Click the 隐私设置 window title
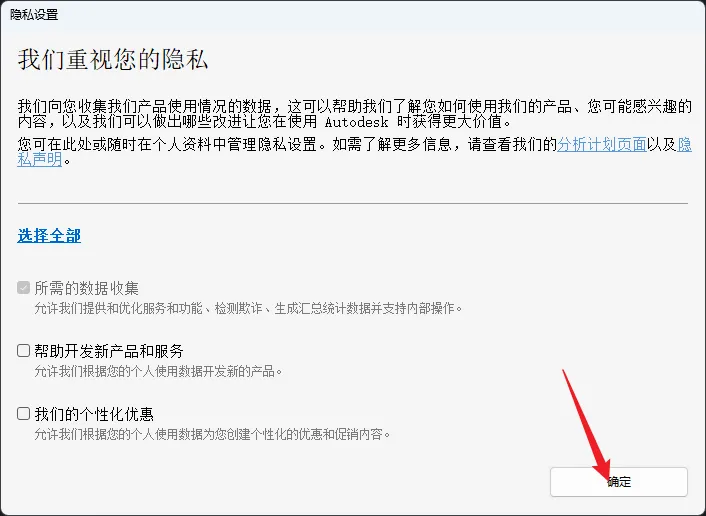The image size is (706, 516). (34, 15)
